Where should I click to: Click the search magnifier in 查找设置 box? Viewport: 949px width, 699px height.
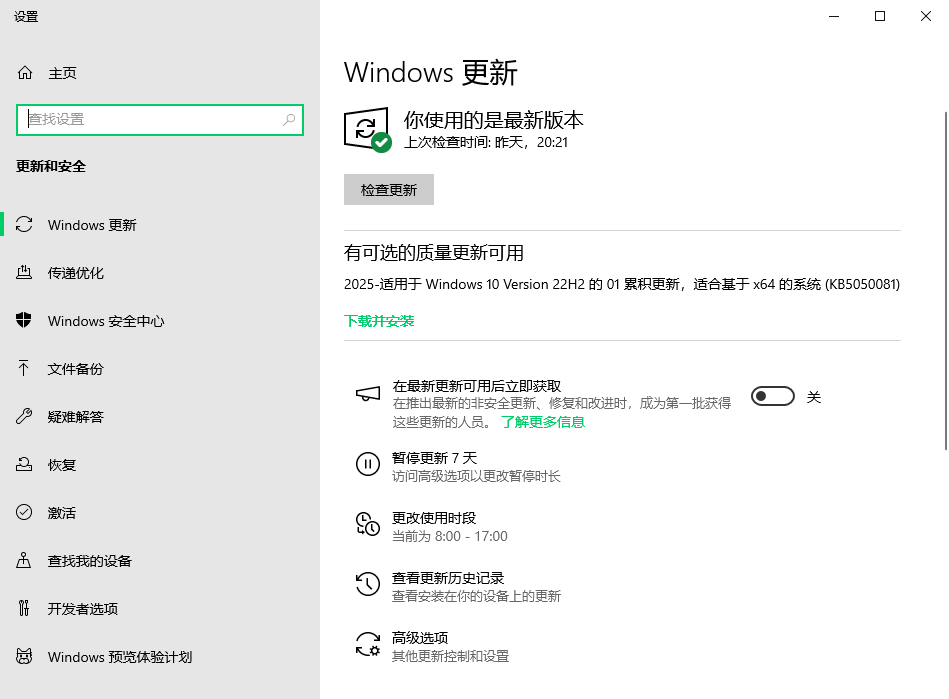pos(289,119)
